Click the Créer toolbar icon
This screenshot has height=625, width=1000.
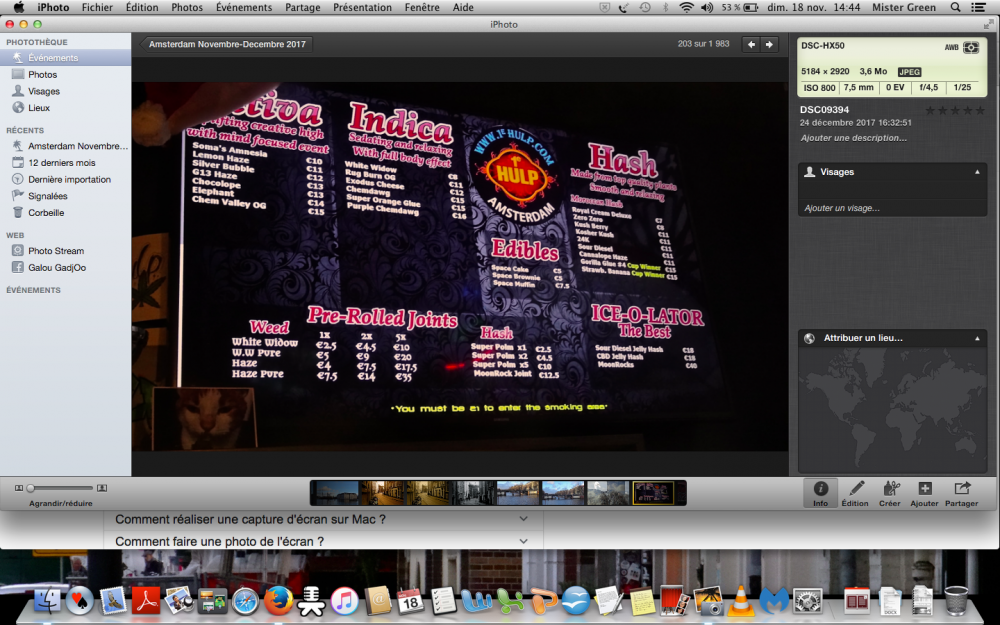click(890, 493)
